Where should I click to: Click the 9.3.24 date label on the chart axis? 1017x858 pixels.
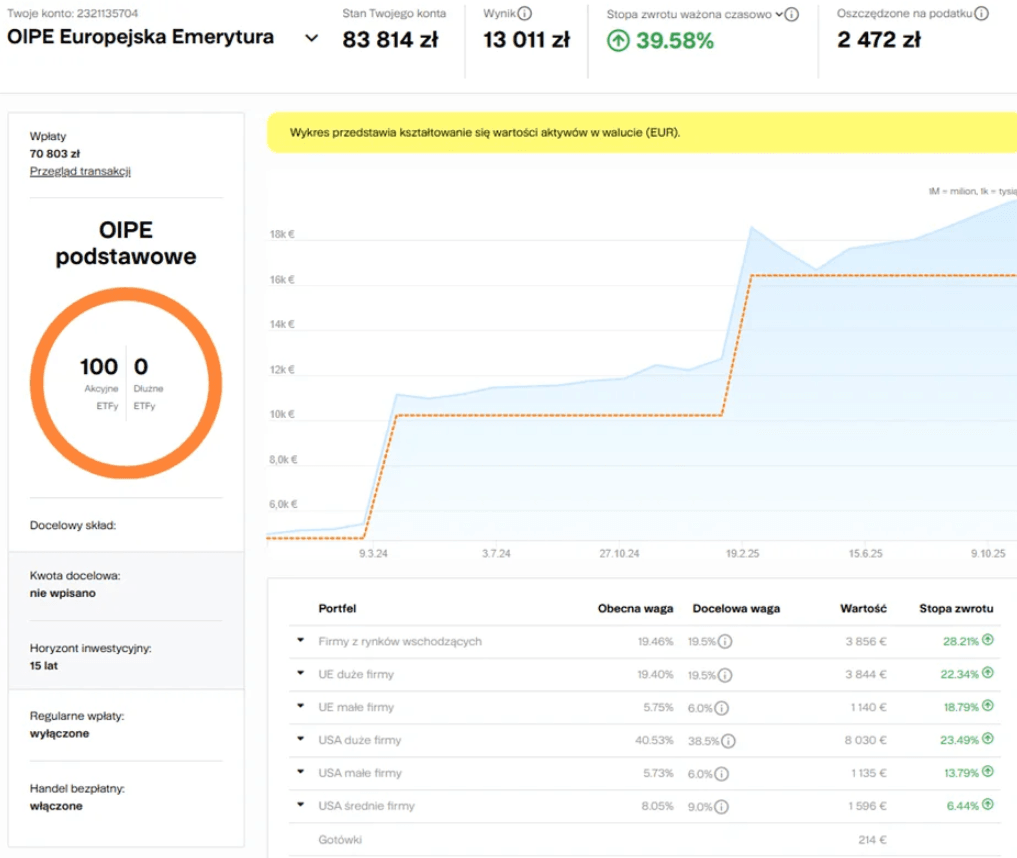pyautogui.click(x=373, y=553)
